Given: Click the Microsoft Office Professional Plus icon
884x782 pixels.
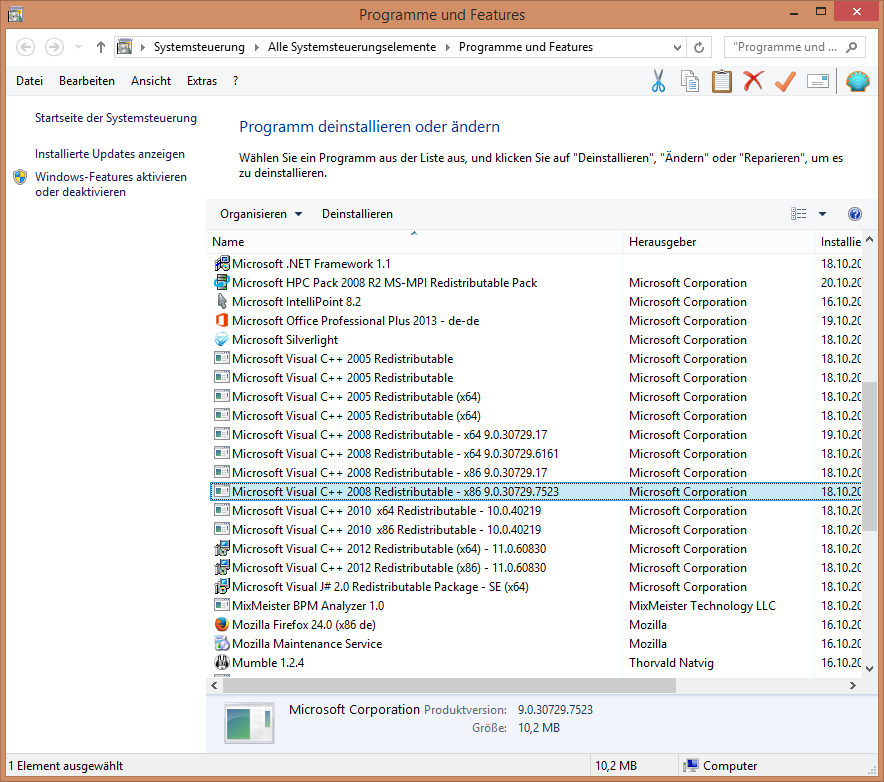Looking at the screenshot, I should pyautogui.click(x=222, y=320).
